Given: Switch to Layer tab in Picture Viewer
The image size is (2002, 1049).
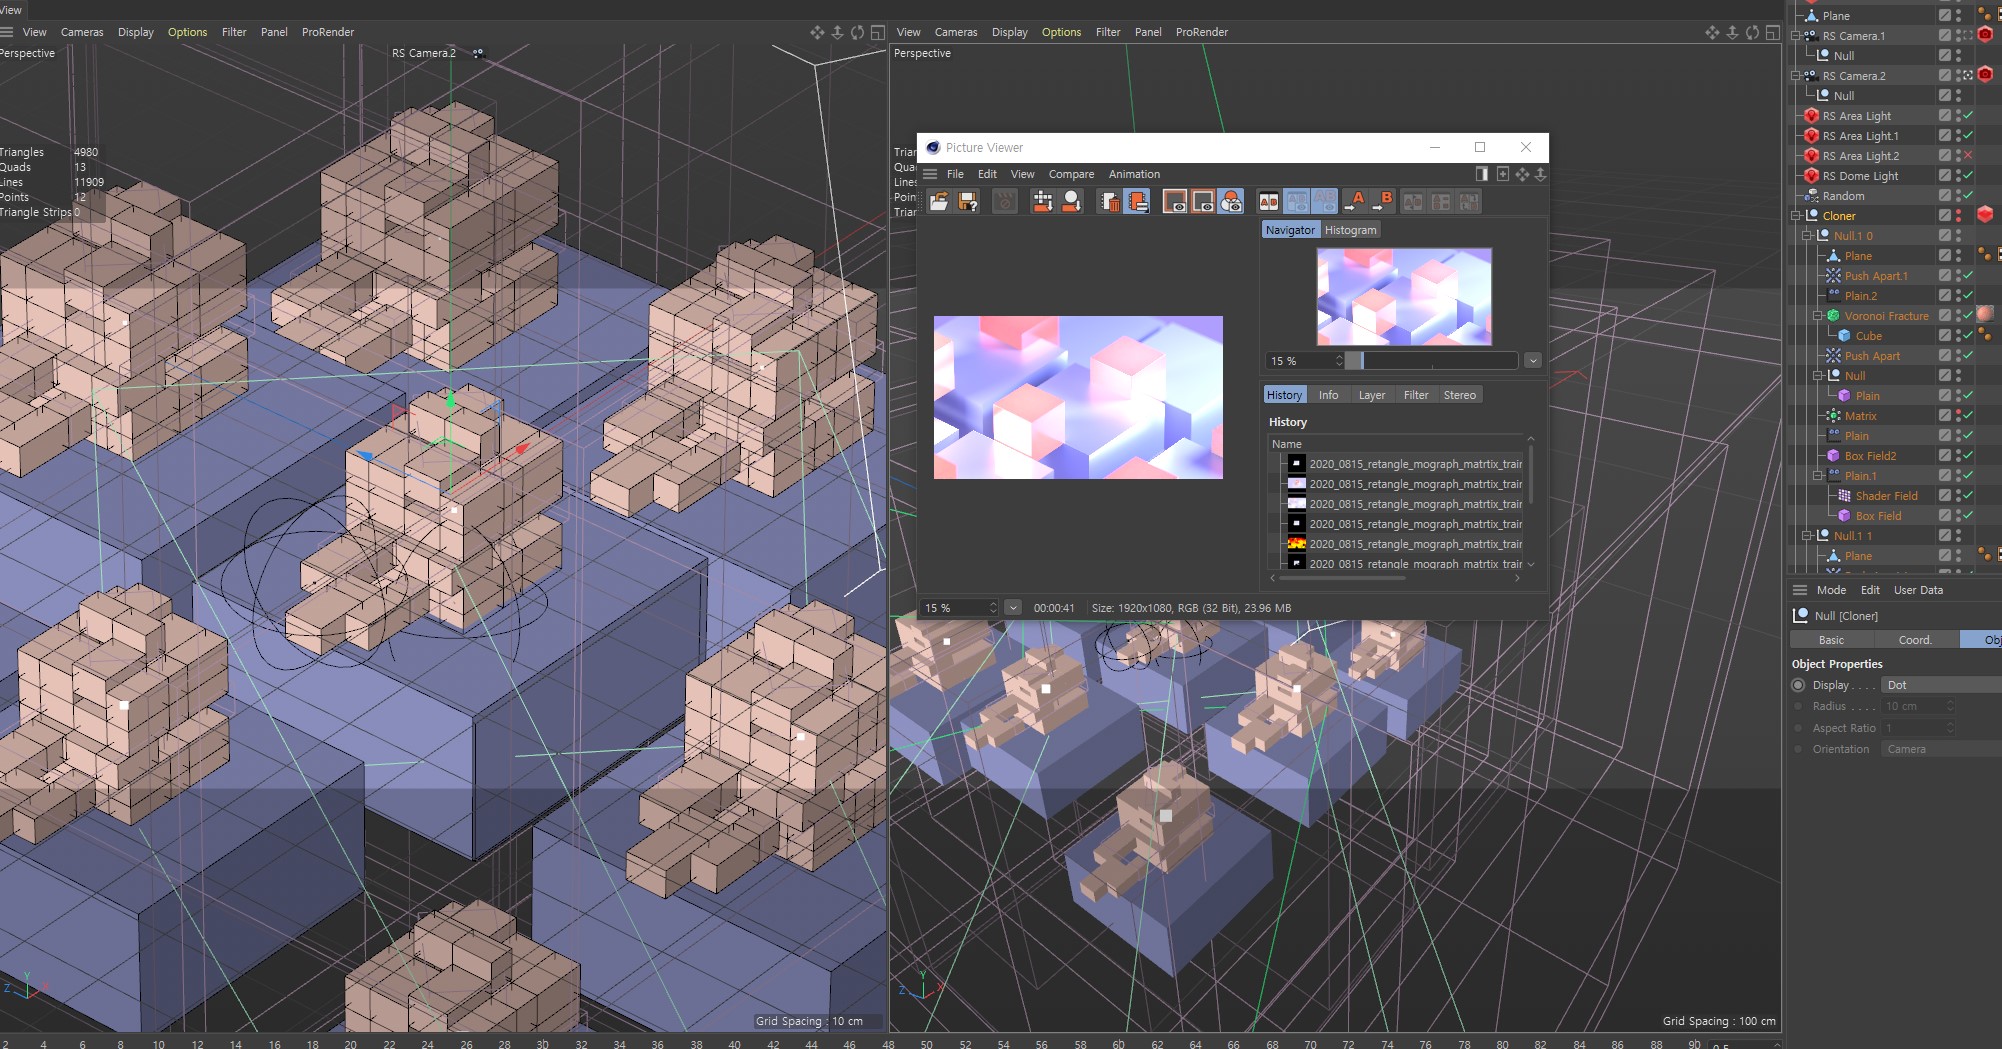Looking at the screenshot, I should pos(1371,395).
